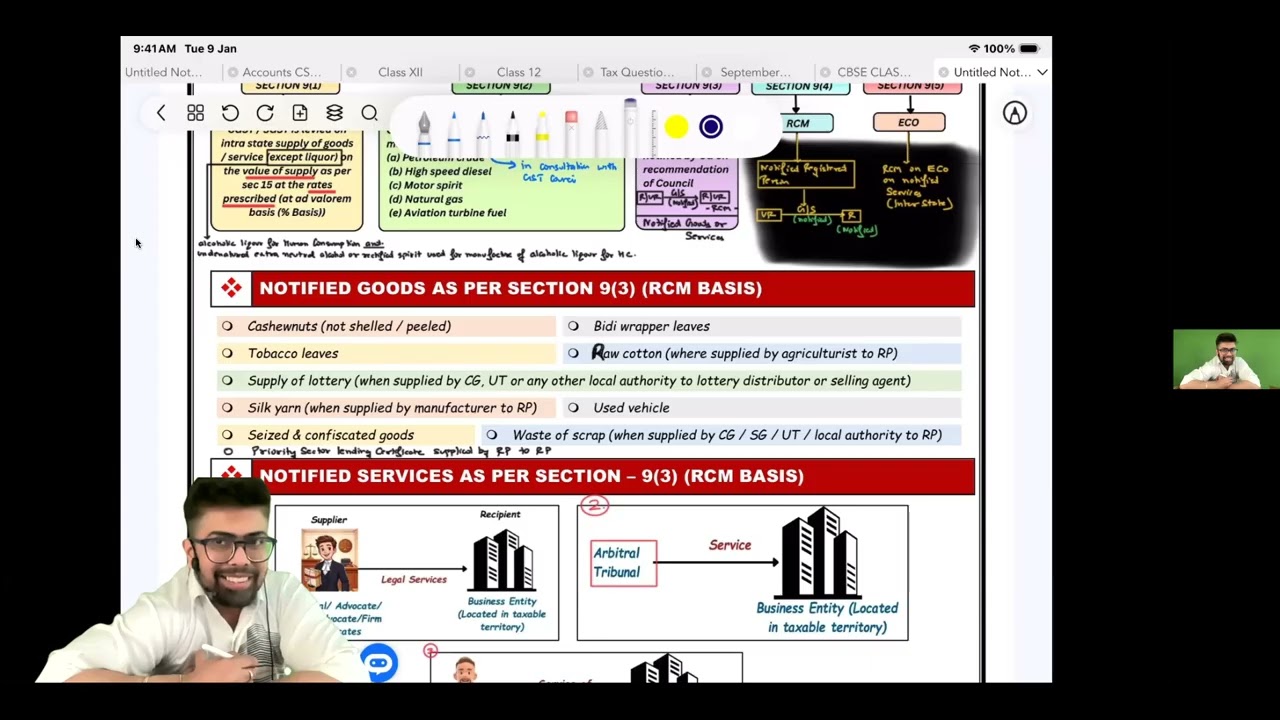Open the page thumbnails grid view
The height and width of the screenshot is (720, 1280).
[x=195, y=114]
